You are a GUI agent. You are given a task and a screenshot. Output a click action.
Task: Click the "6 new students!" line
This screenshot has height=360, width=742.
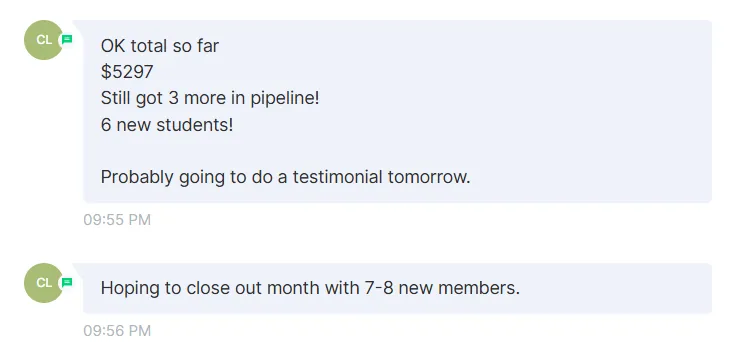167,125
